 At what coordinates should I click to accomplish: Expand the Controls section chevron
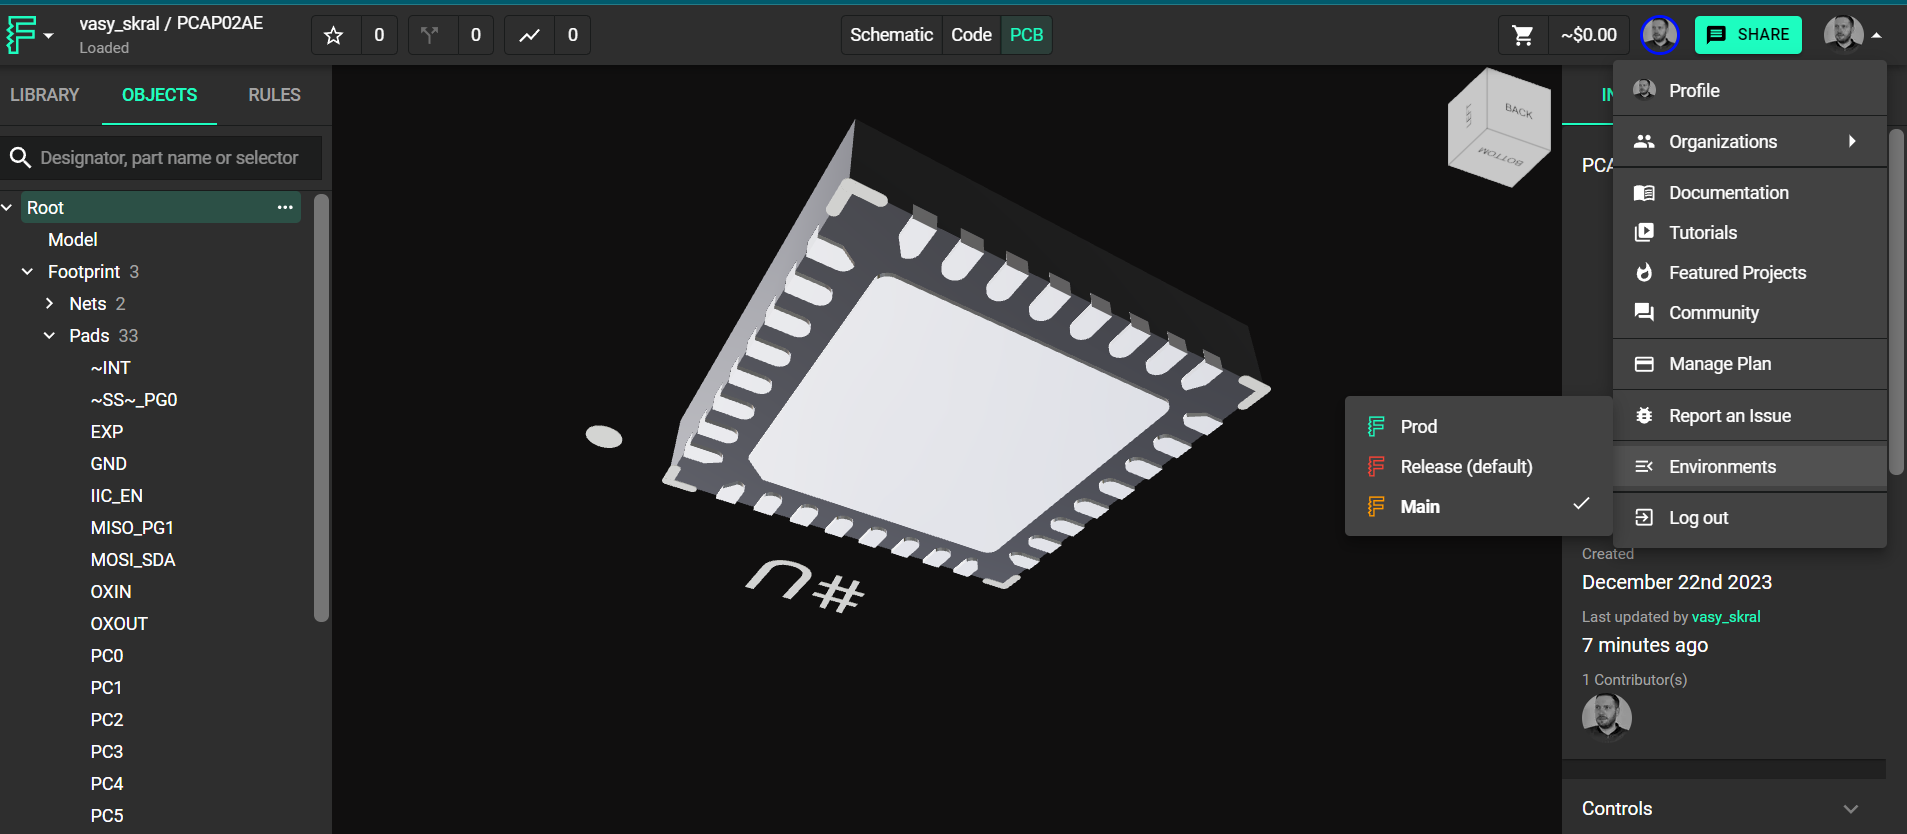tap(1851, 809)
